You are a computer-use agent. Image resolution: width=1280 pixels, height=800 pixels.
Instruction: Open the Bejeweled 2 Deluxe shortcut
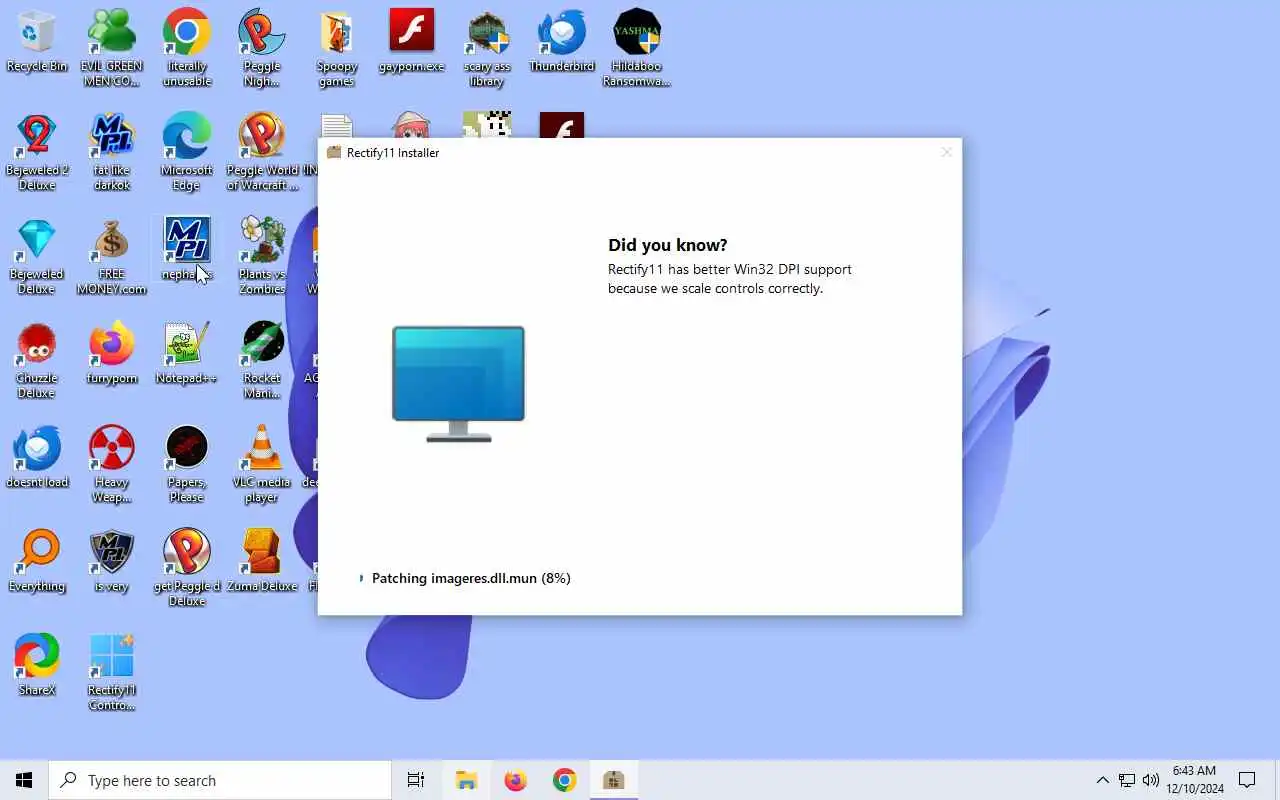37,152
